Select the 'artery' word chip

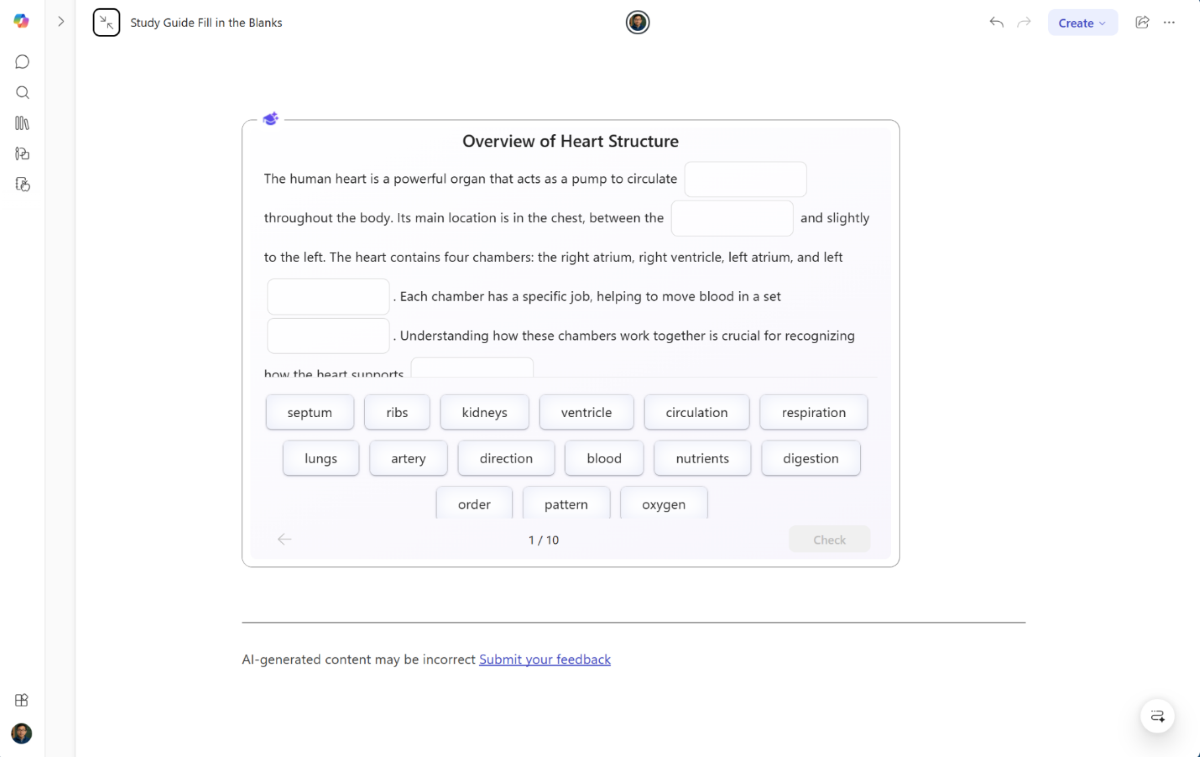408,458
